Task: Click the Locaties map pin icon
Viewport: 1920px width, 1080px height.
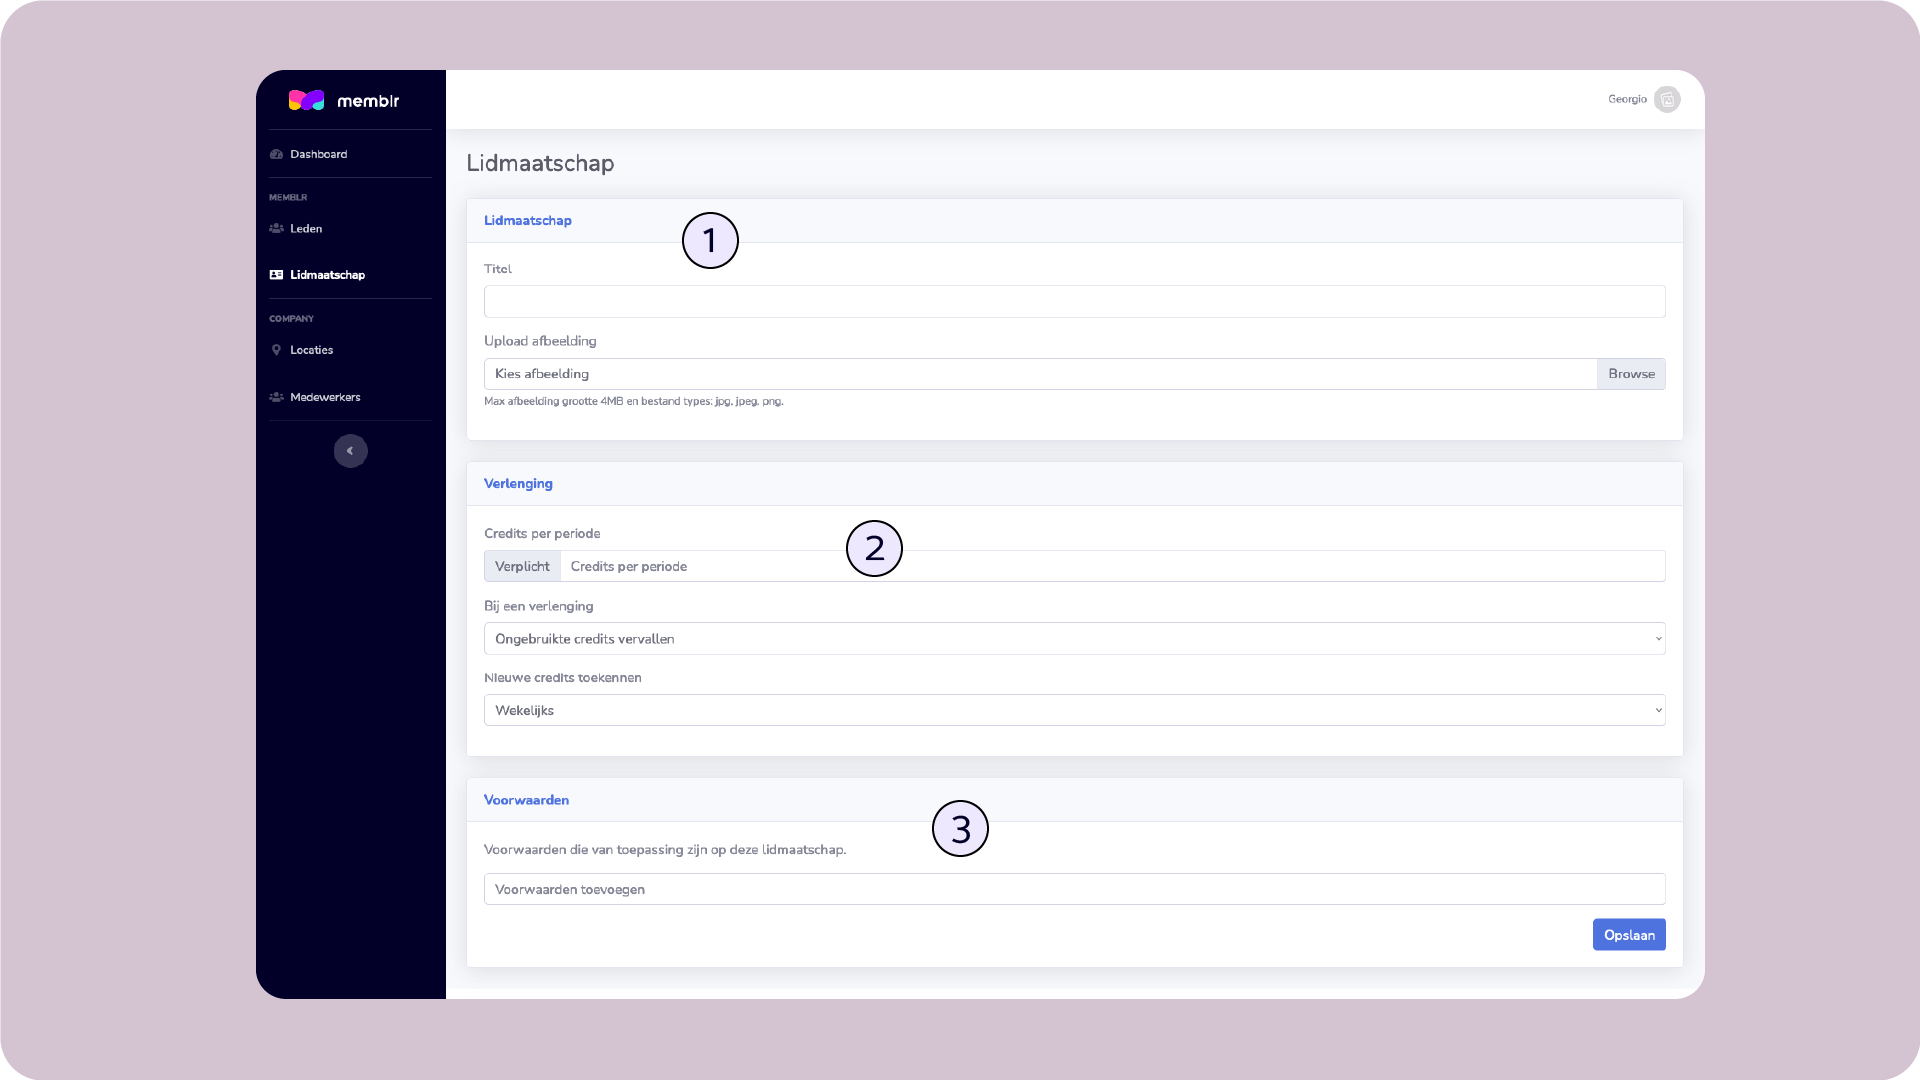Action: pos(276,350)
